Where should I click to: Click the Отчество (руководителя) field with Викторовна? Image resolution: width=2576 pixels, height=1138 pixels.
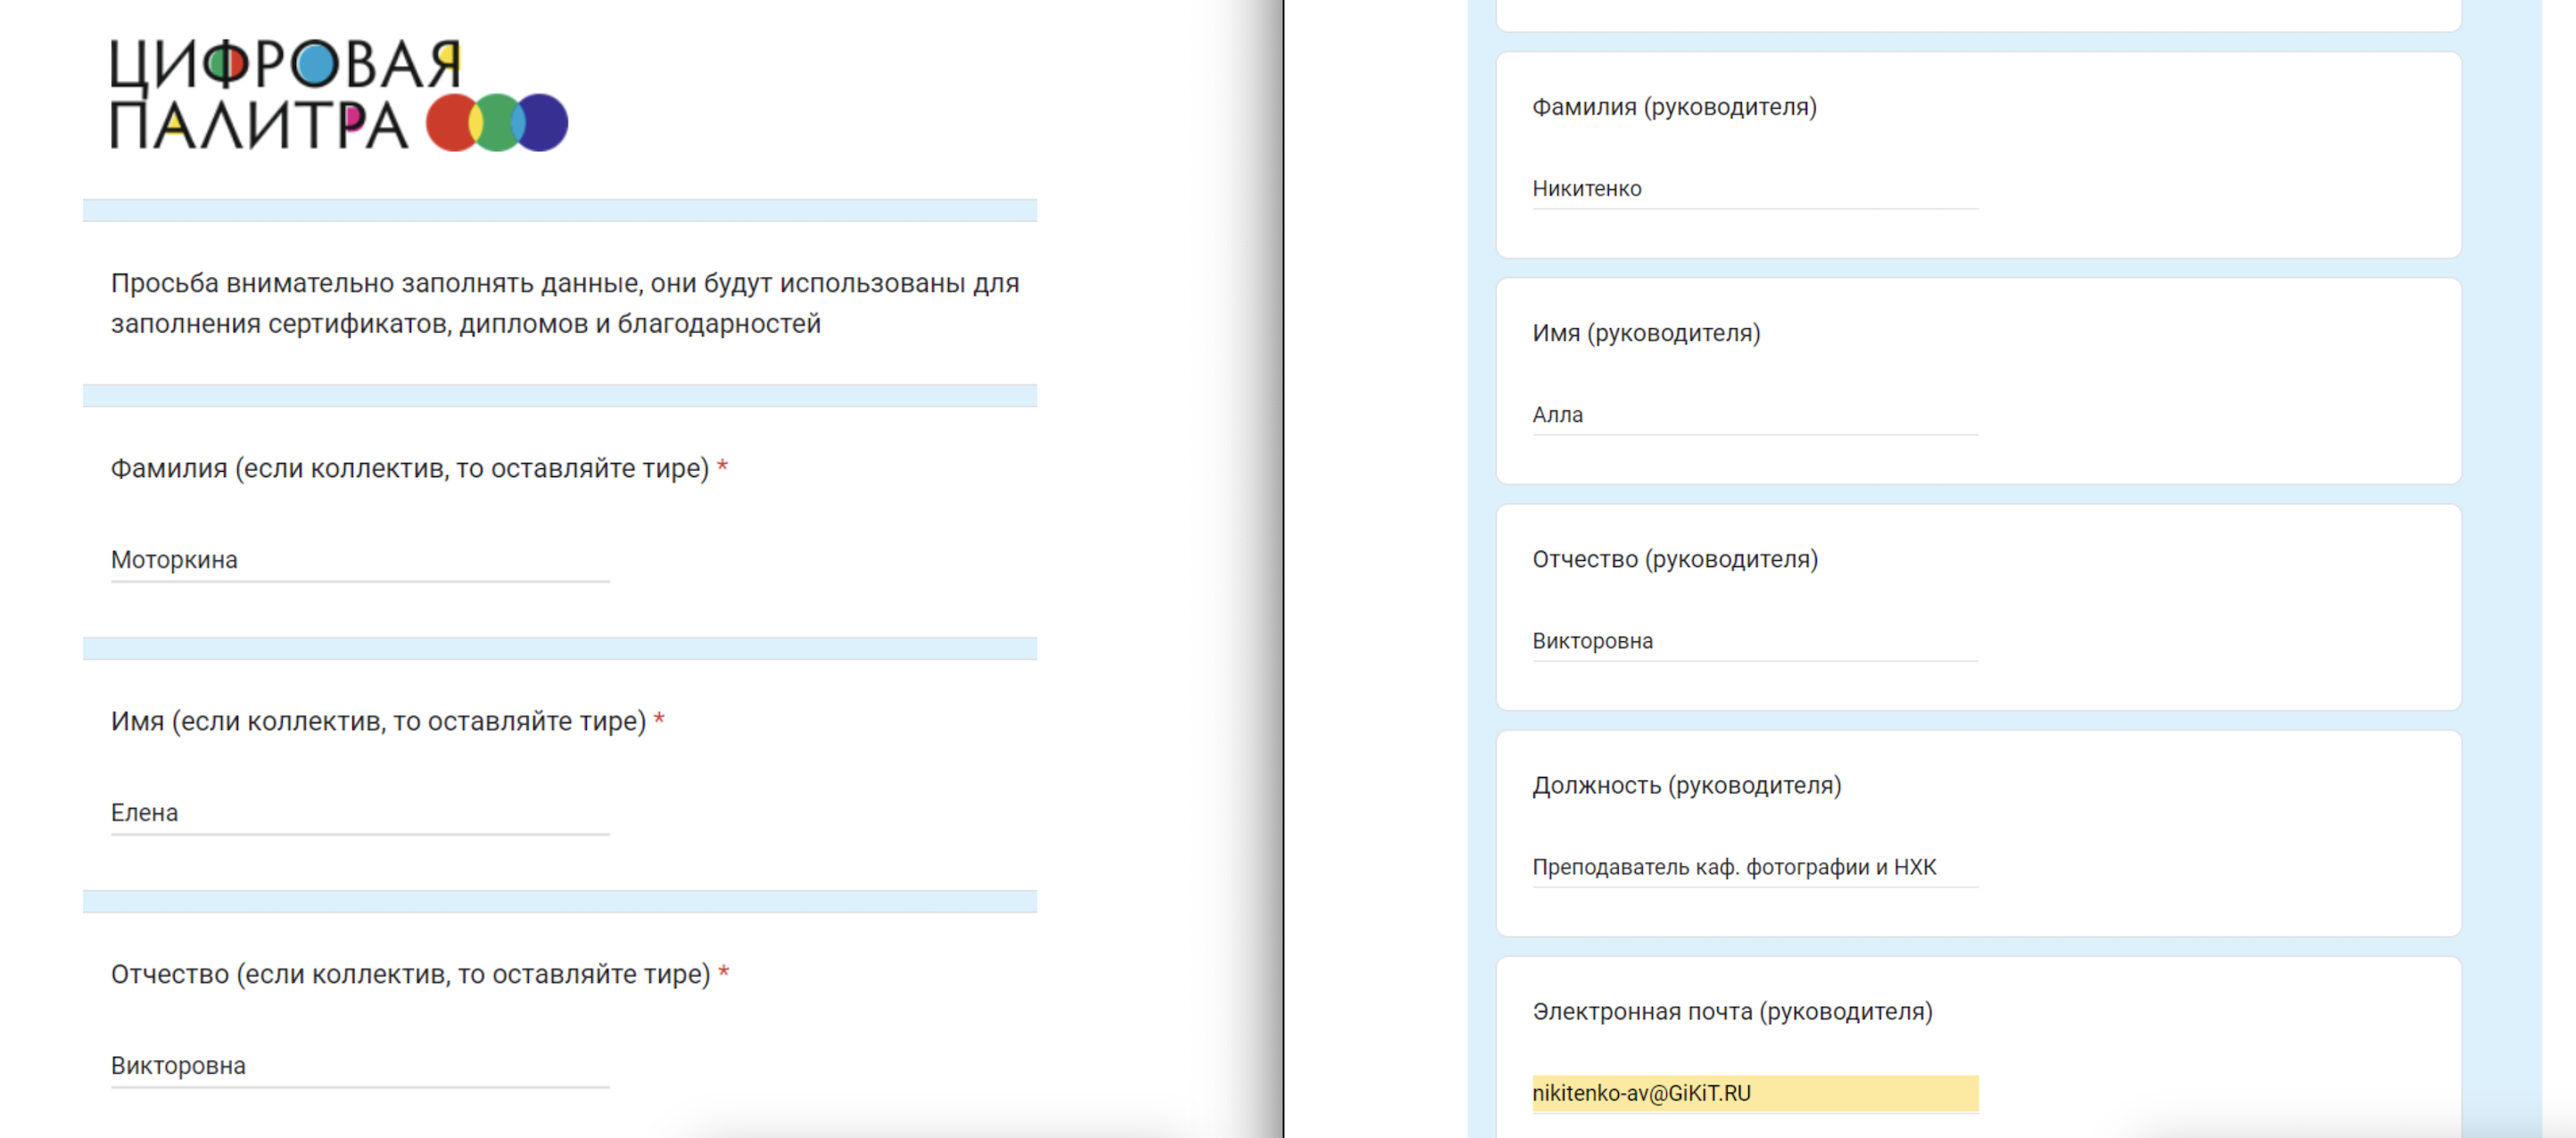click(x=1755, y=641)
